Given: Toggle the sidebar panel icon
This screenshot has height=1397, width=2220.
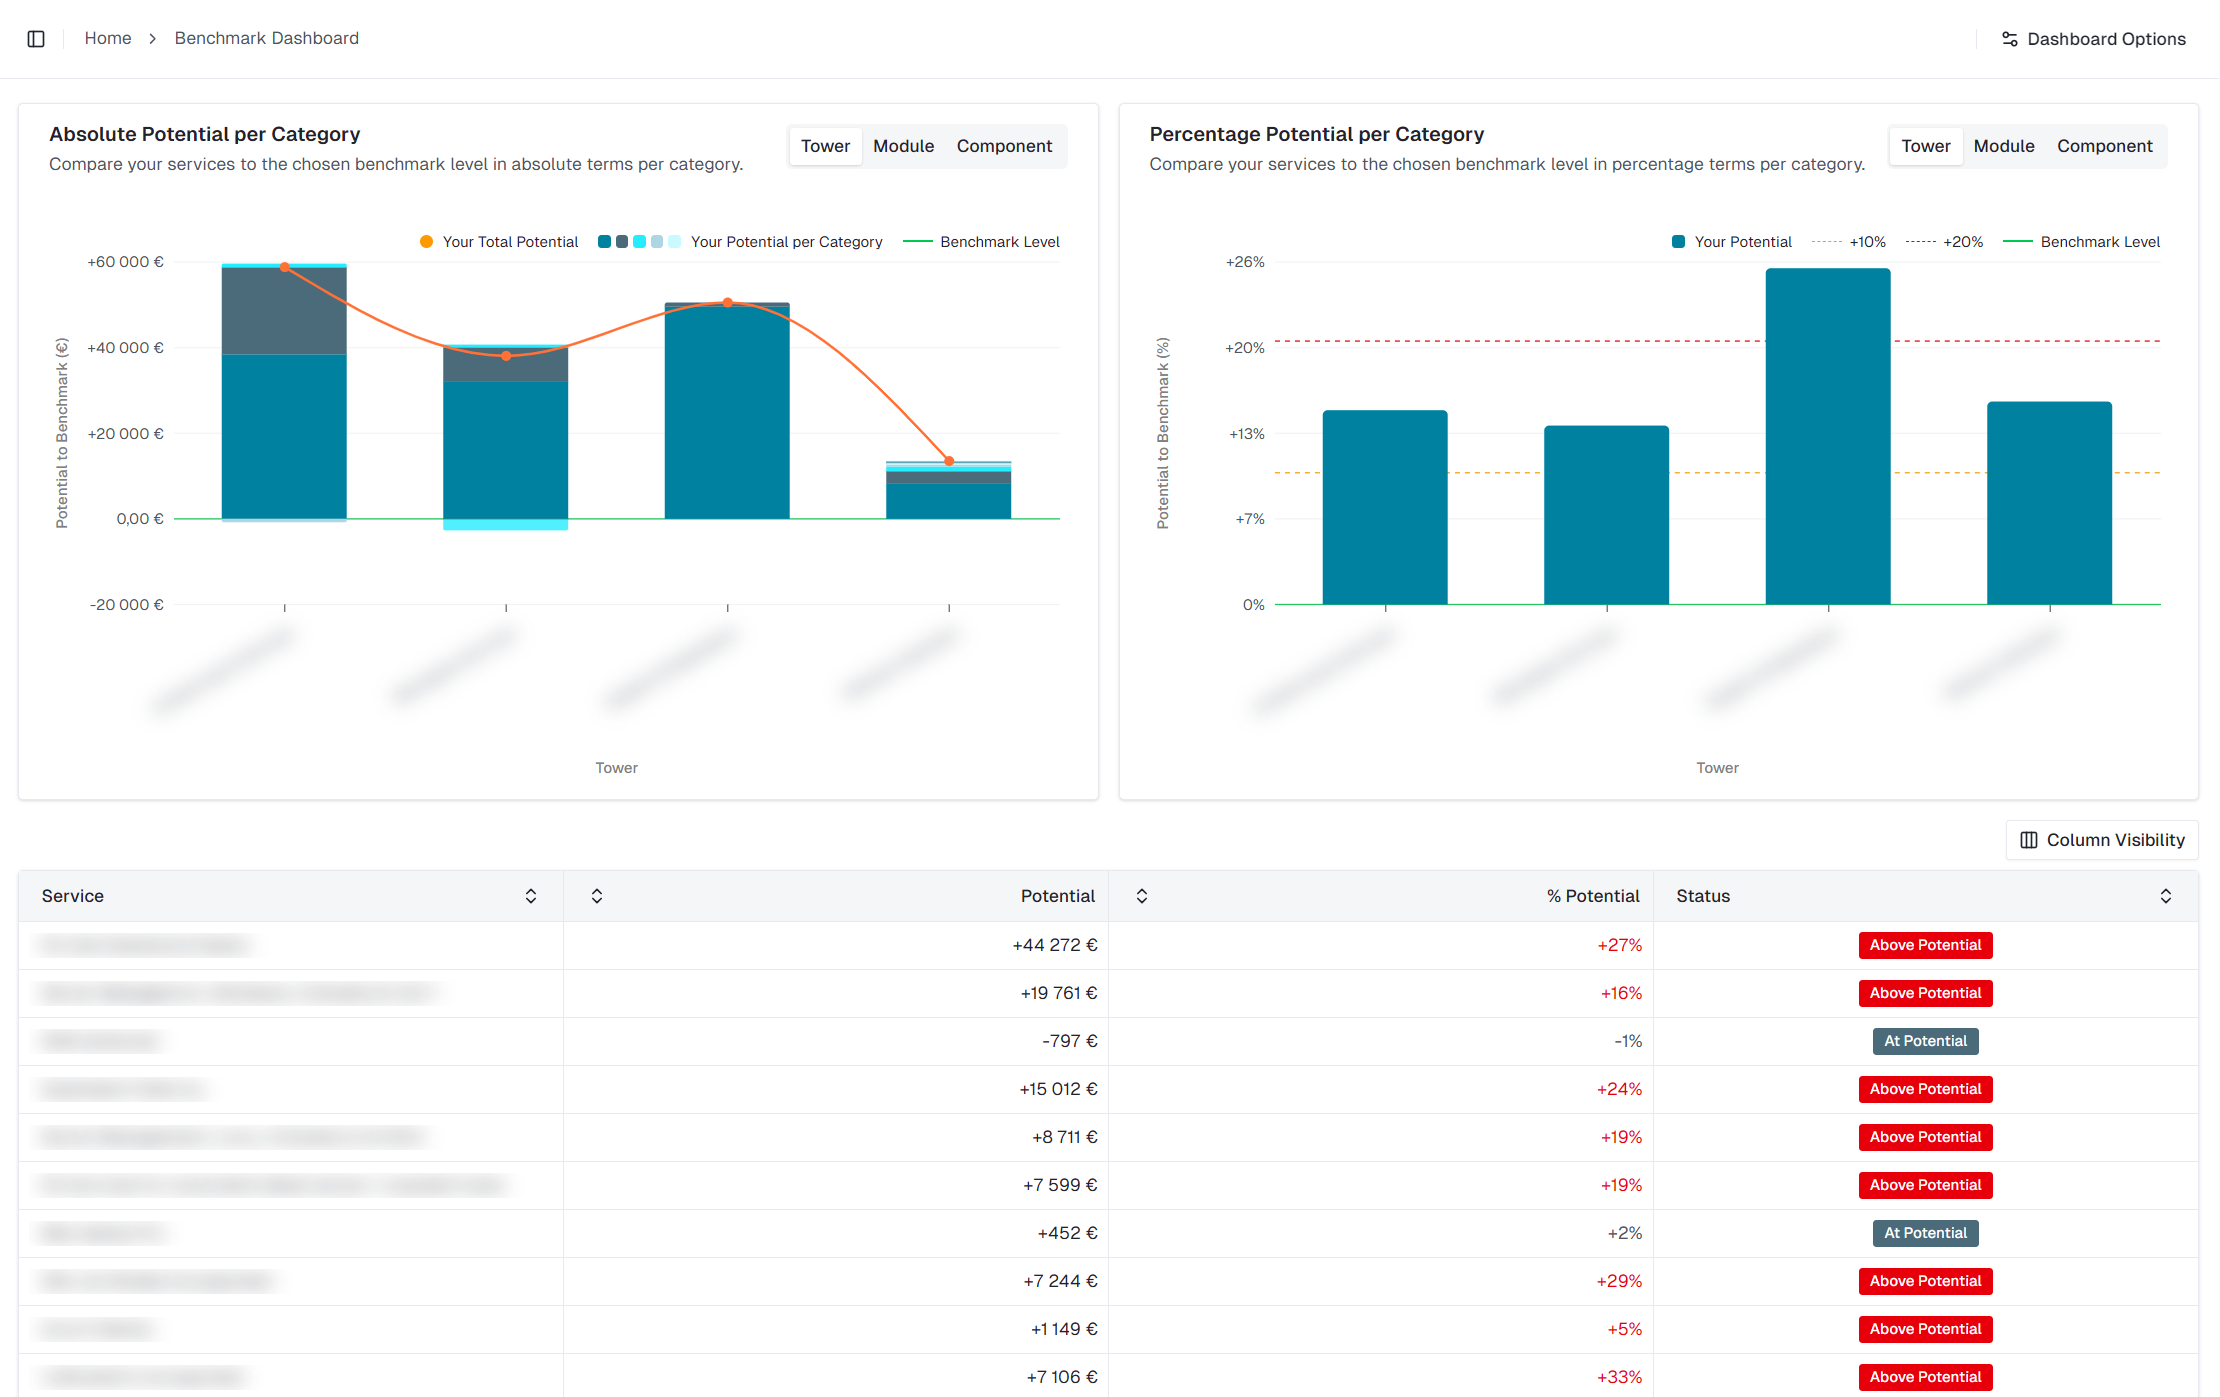Looking at the screenshot, I should tap(36, 39).
